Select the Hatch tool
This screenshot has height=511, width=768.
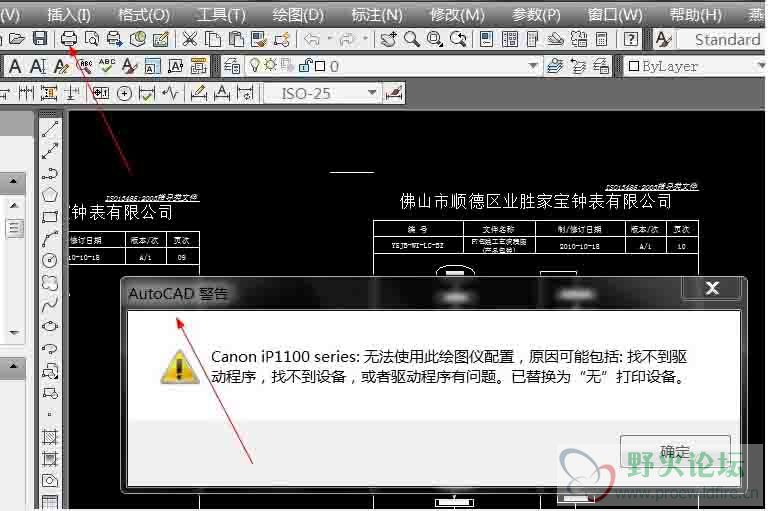(x=50, y=437)
